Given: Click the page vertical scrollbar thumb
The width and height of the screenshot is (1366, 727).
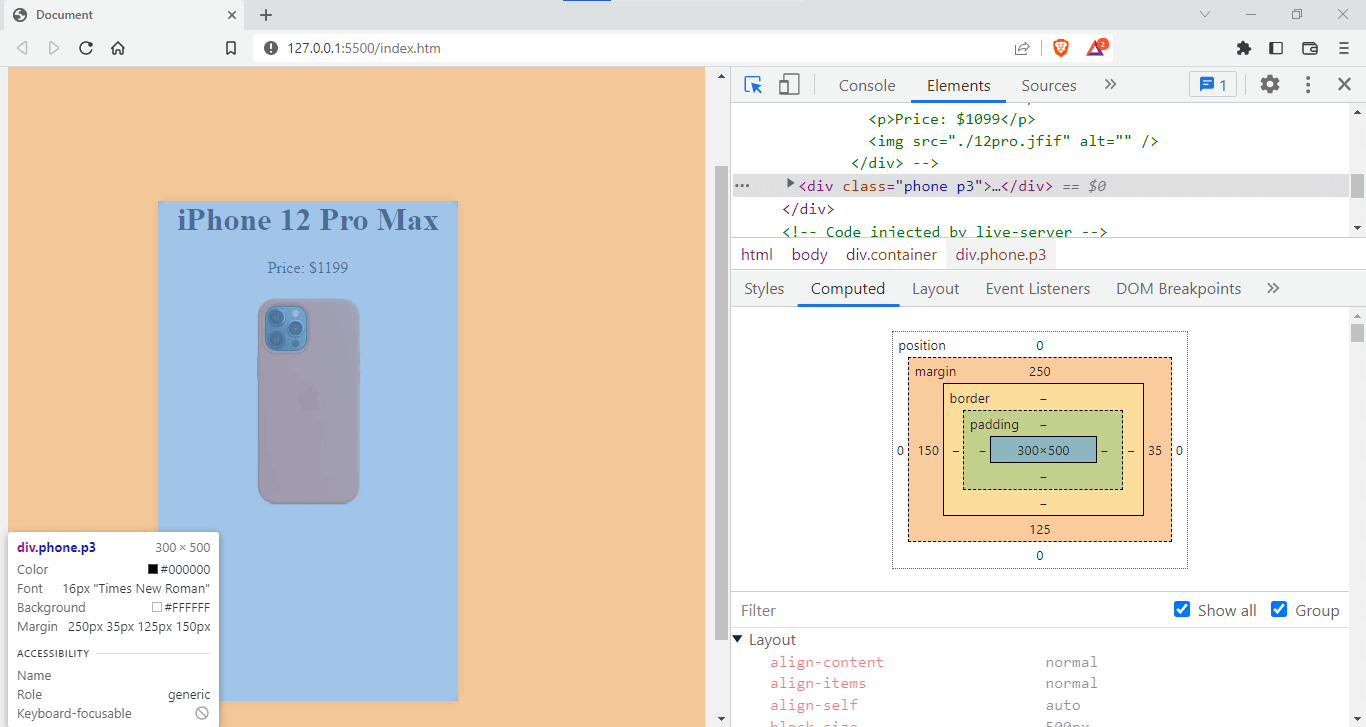Looking at the screenshot, I should click(x=721, y=403).
